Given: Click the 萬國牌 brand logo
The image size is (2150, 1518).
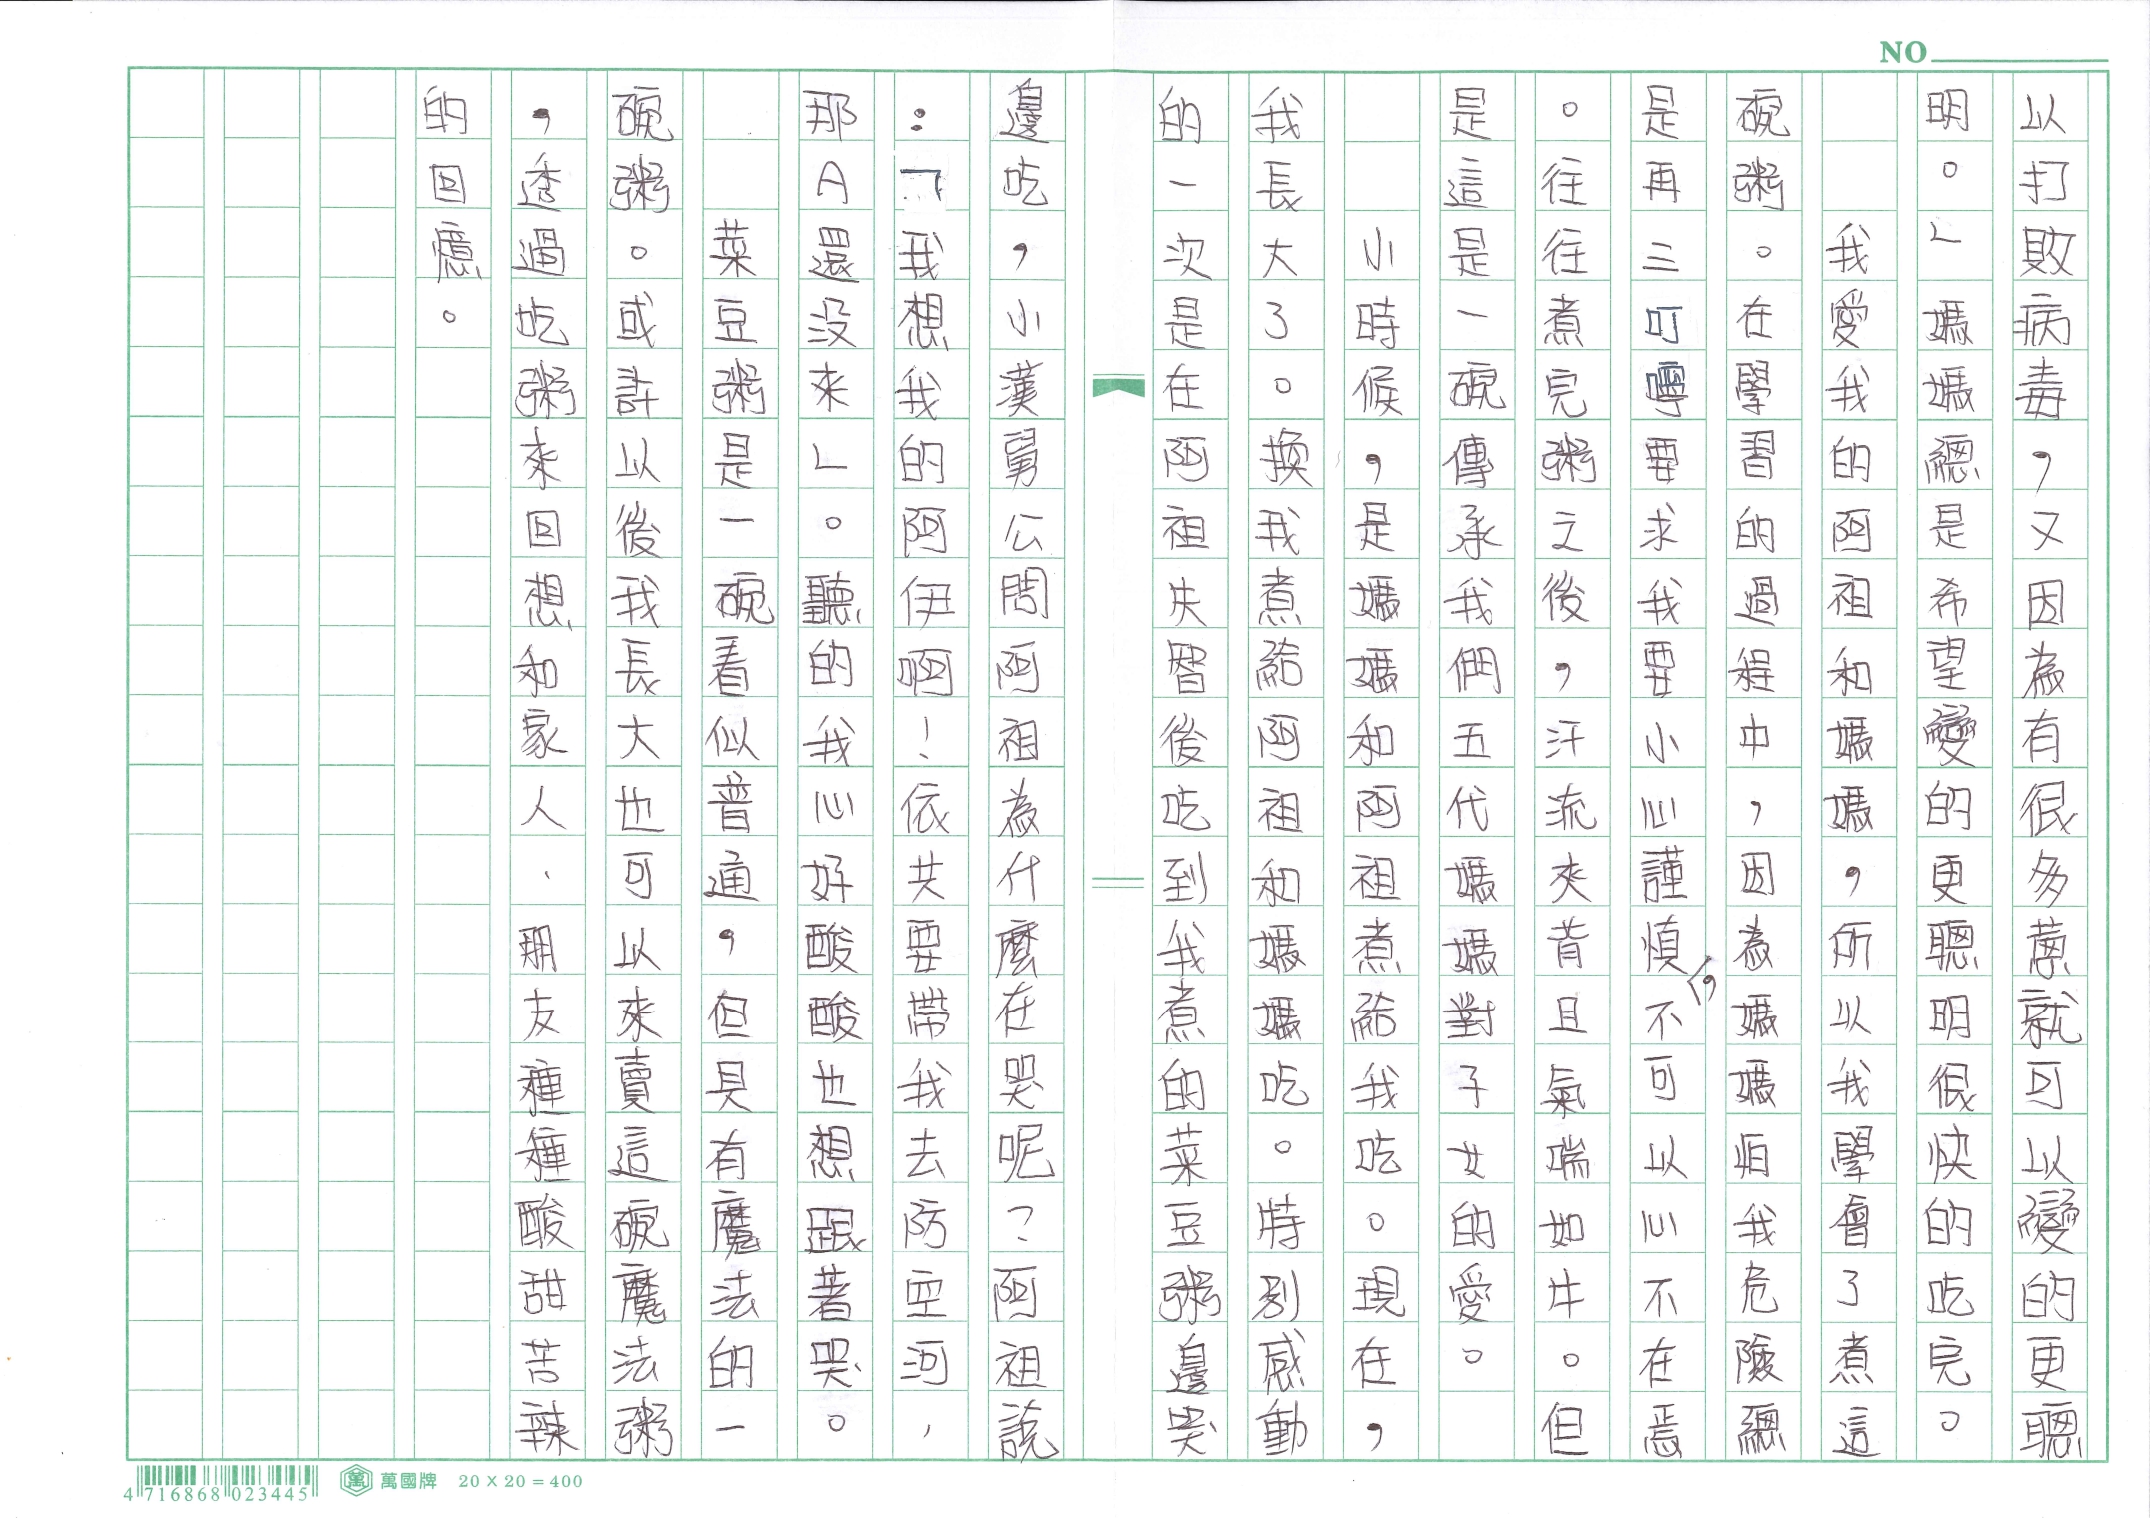Looking at the screenshot, I should (x=389, y=1481).
